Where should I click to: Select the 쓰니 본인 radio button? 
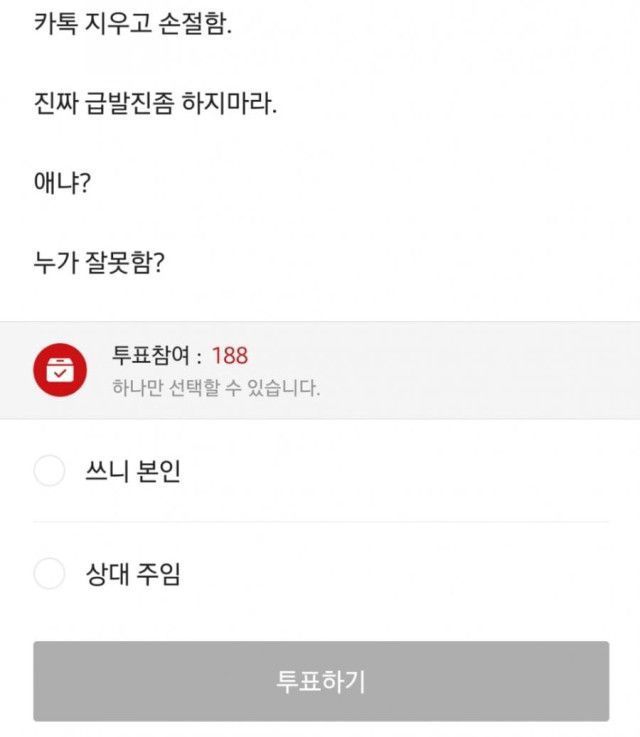click(x=49, y=471)
